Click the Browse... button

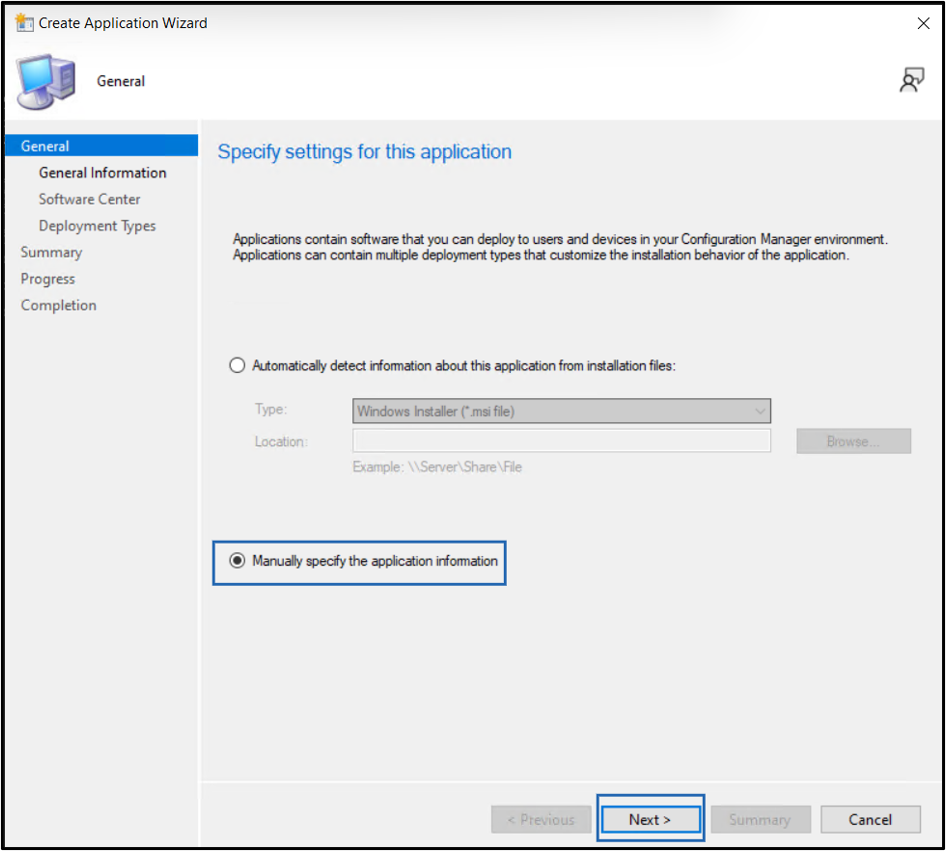click(853, 441)
